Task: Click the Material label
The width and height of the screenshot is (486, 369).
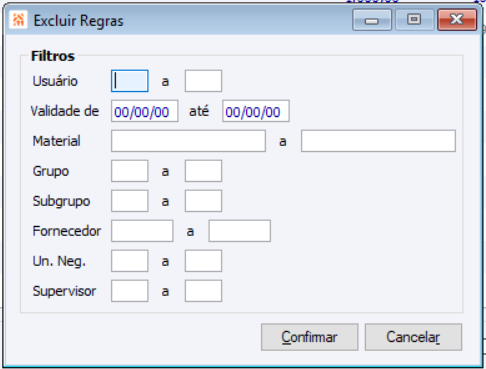Action: [x=57, y=141]
